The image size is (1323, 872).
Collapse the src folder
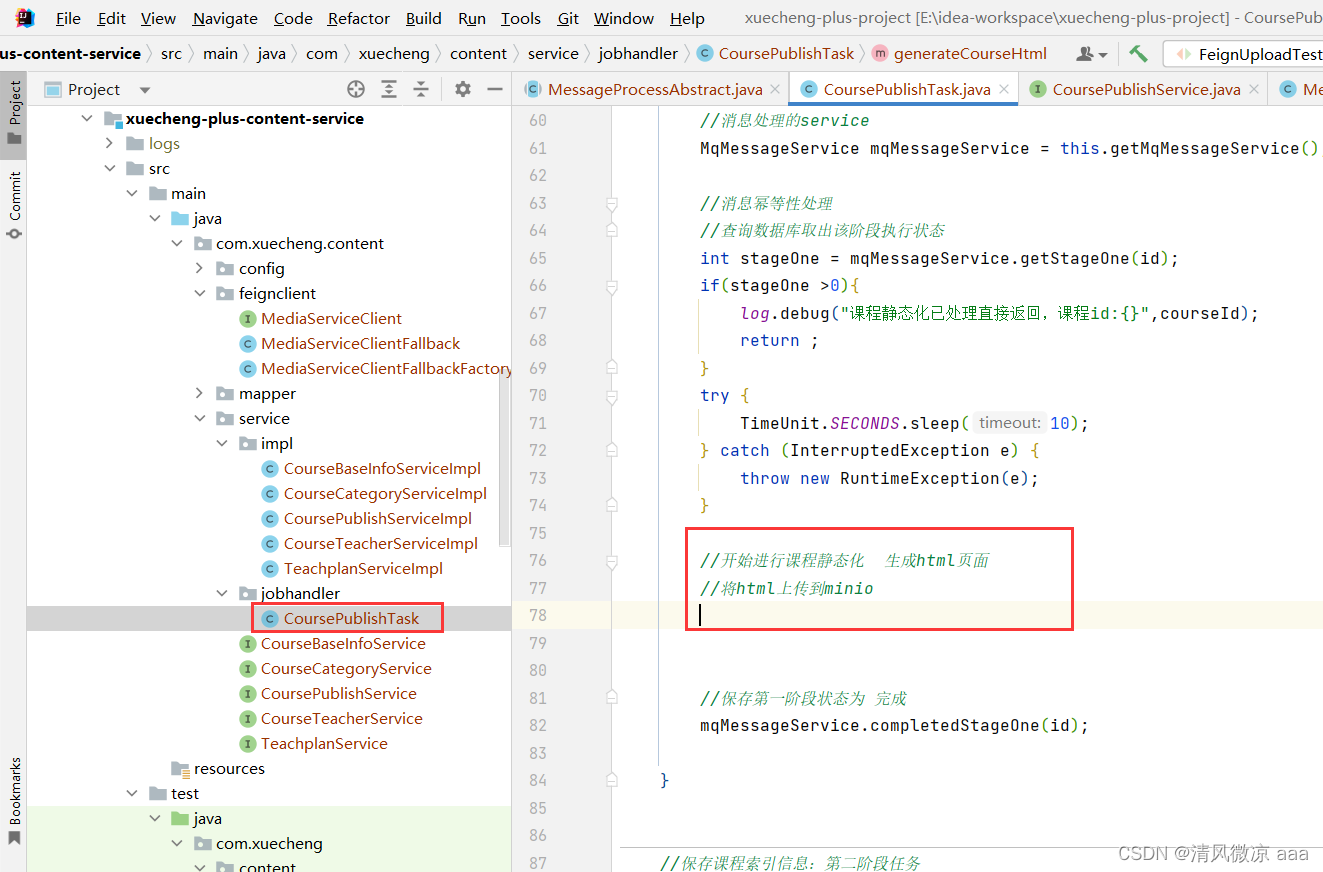tap(110, 168)
